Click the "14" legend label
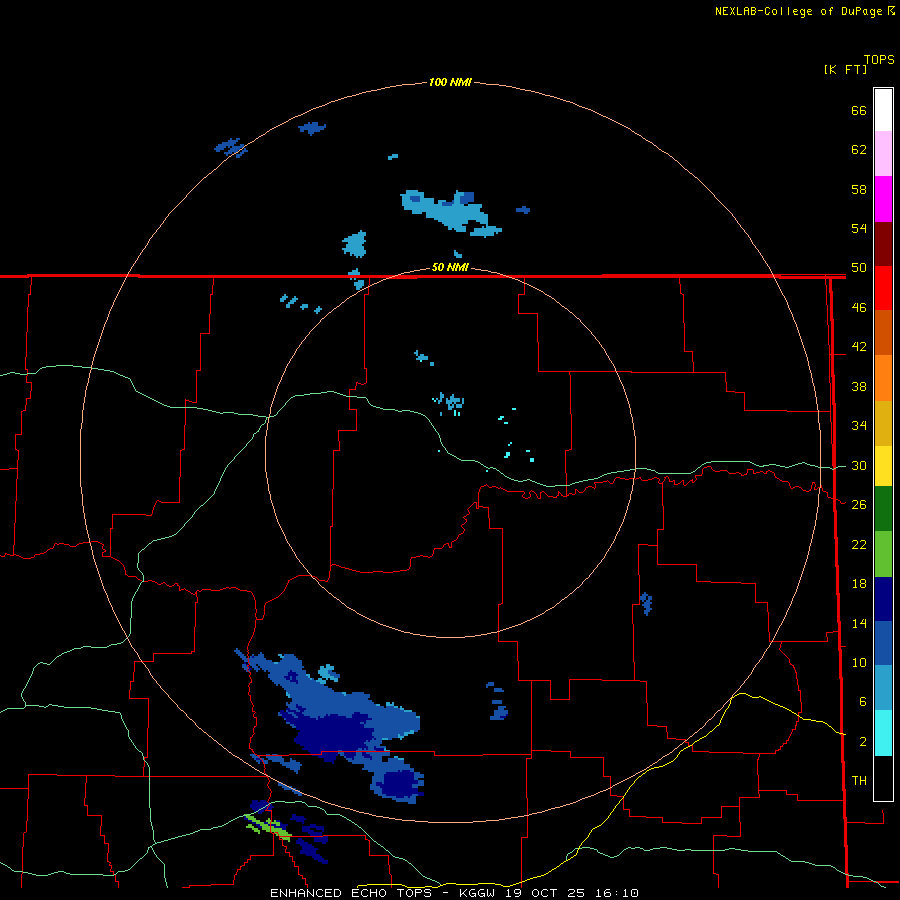 859,623
